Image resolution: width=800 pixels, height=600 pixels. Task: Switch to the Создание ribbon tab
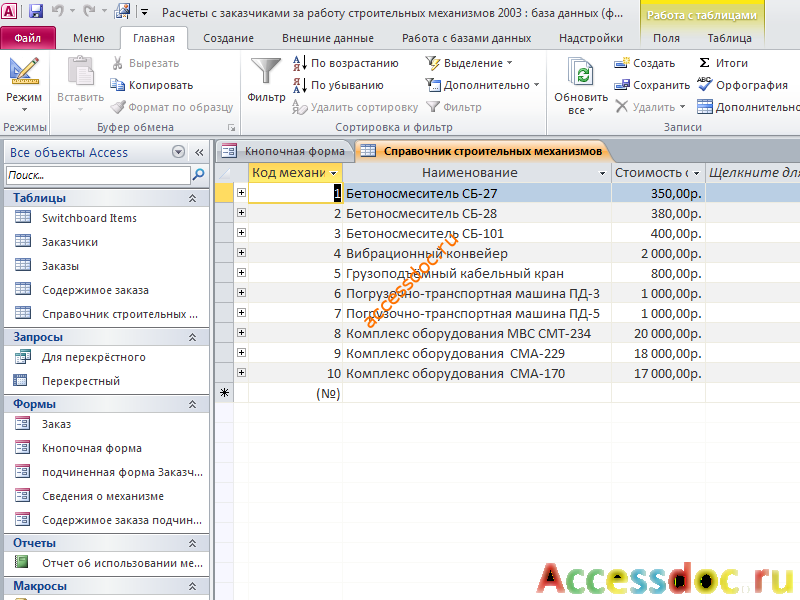pyautogui.click(x=228, y=38)
